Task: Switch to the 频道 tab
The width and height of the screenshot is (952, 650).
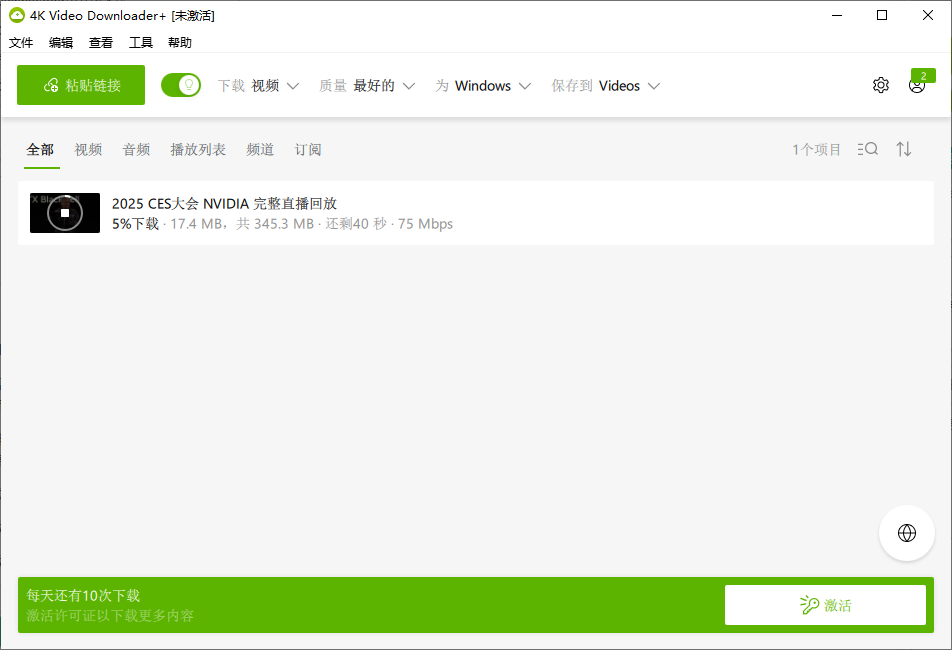Action: coord(260,149)
